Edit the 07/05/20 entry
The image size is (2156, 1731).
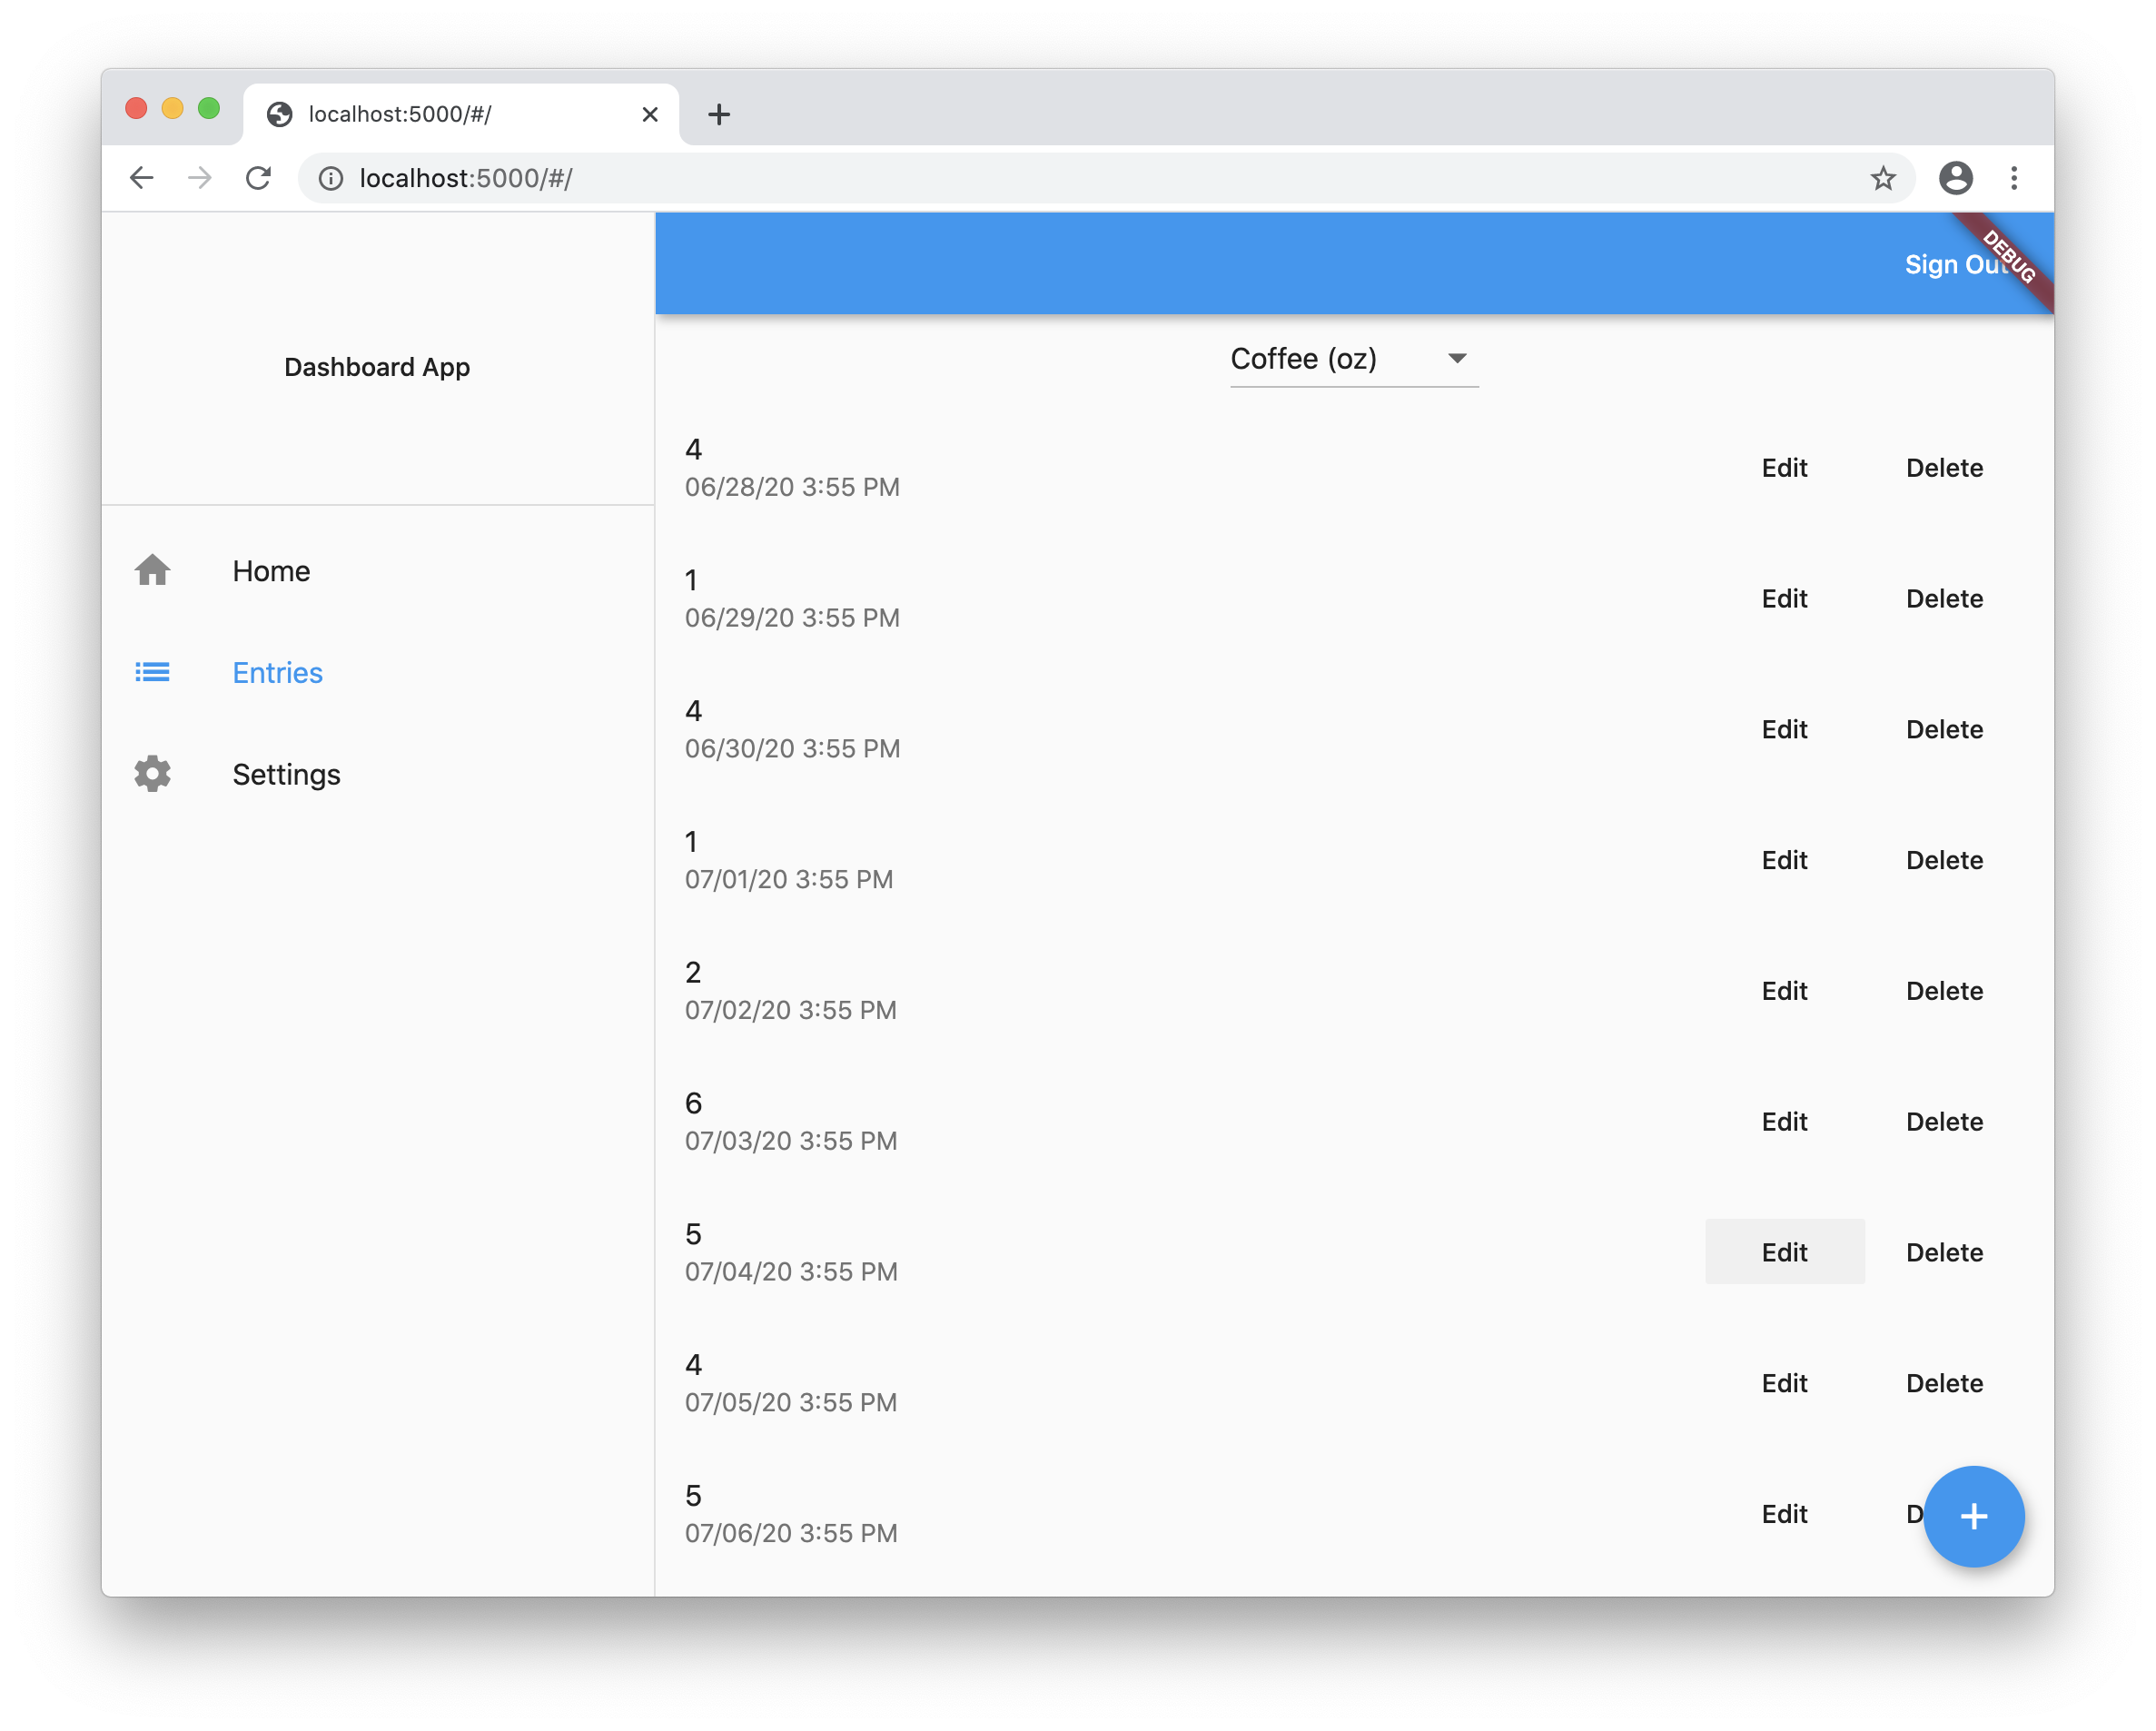tap(1784, 1383)
